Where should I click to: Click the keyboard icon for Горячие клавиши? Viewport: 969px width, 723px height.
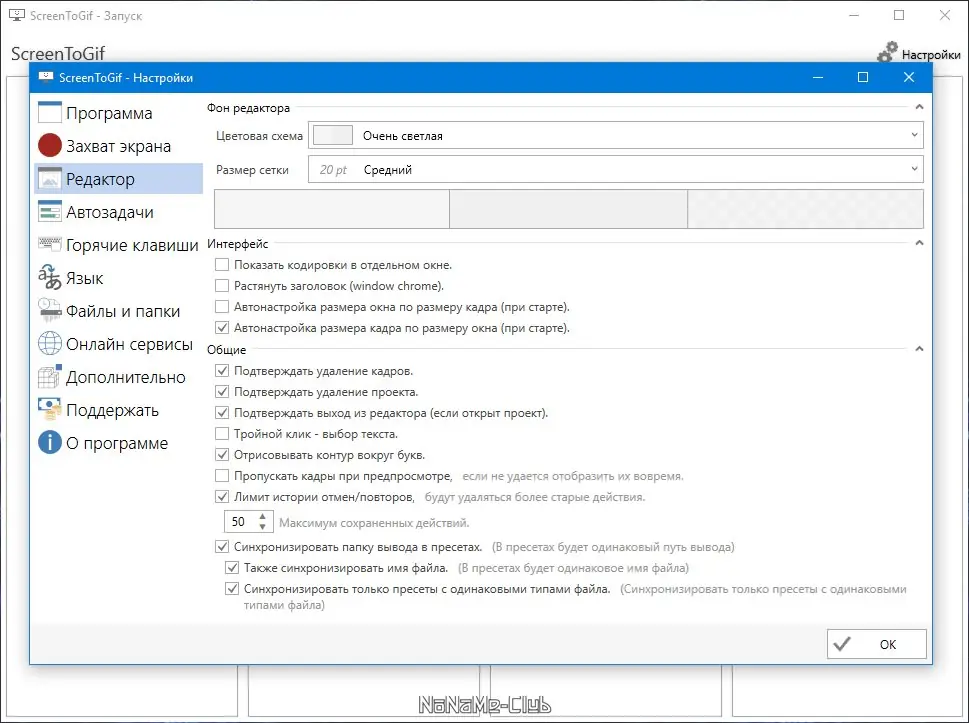(x=49, y=243)
